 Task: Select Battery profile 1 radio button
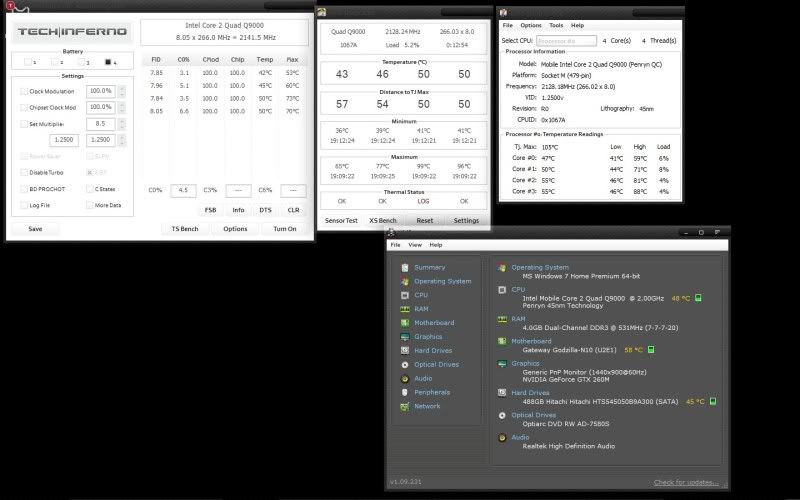[28, 62]
